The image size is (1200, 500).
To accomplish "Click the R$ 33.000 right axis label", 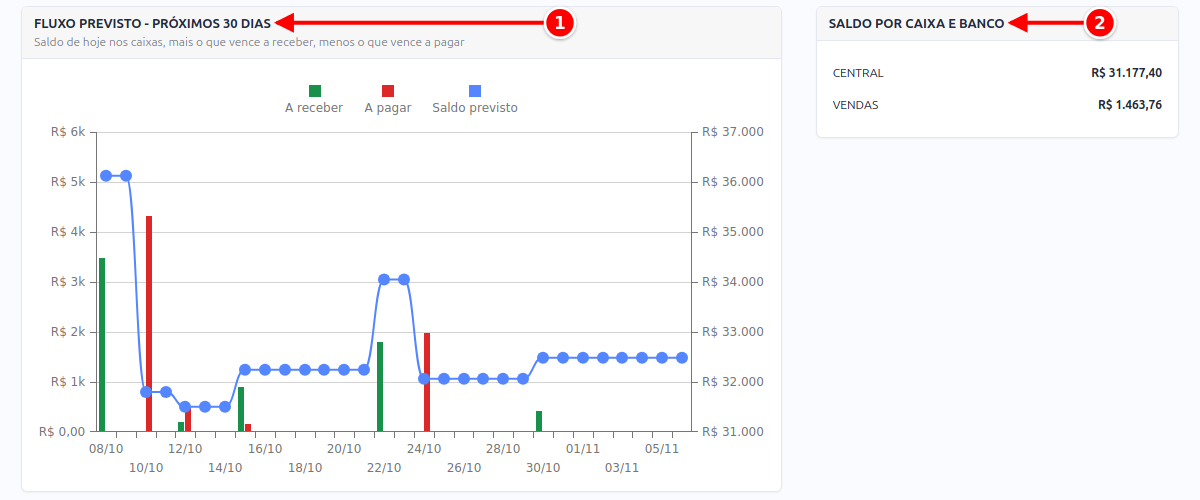I will click(732, 332).
